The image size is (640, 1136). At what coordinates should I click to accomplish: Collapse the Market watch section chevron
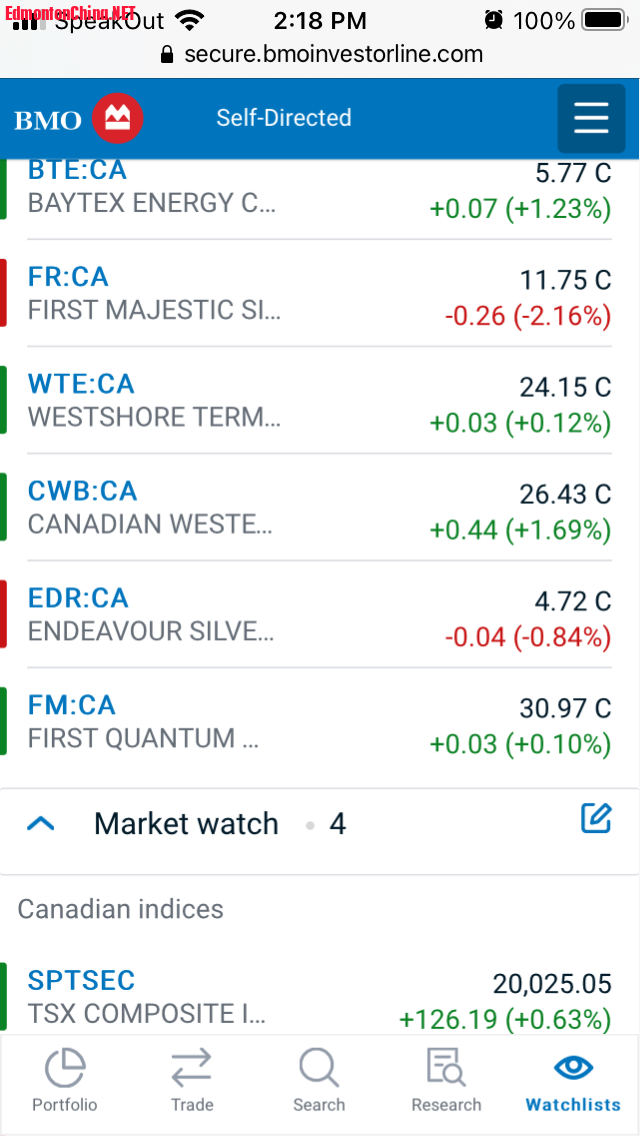click(x=41, y=824)
